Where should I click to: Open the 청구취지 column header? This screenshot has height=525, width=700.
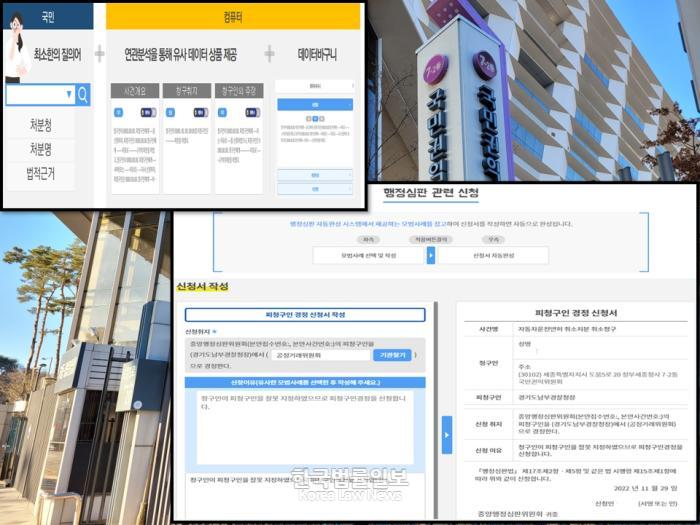(187, 91)
